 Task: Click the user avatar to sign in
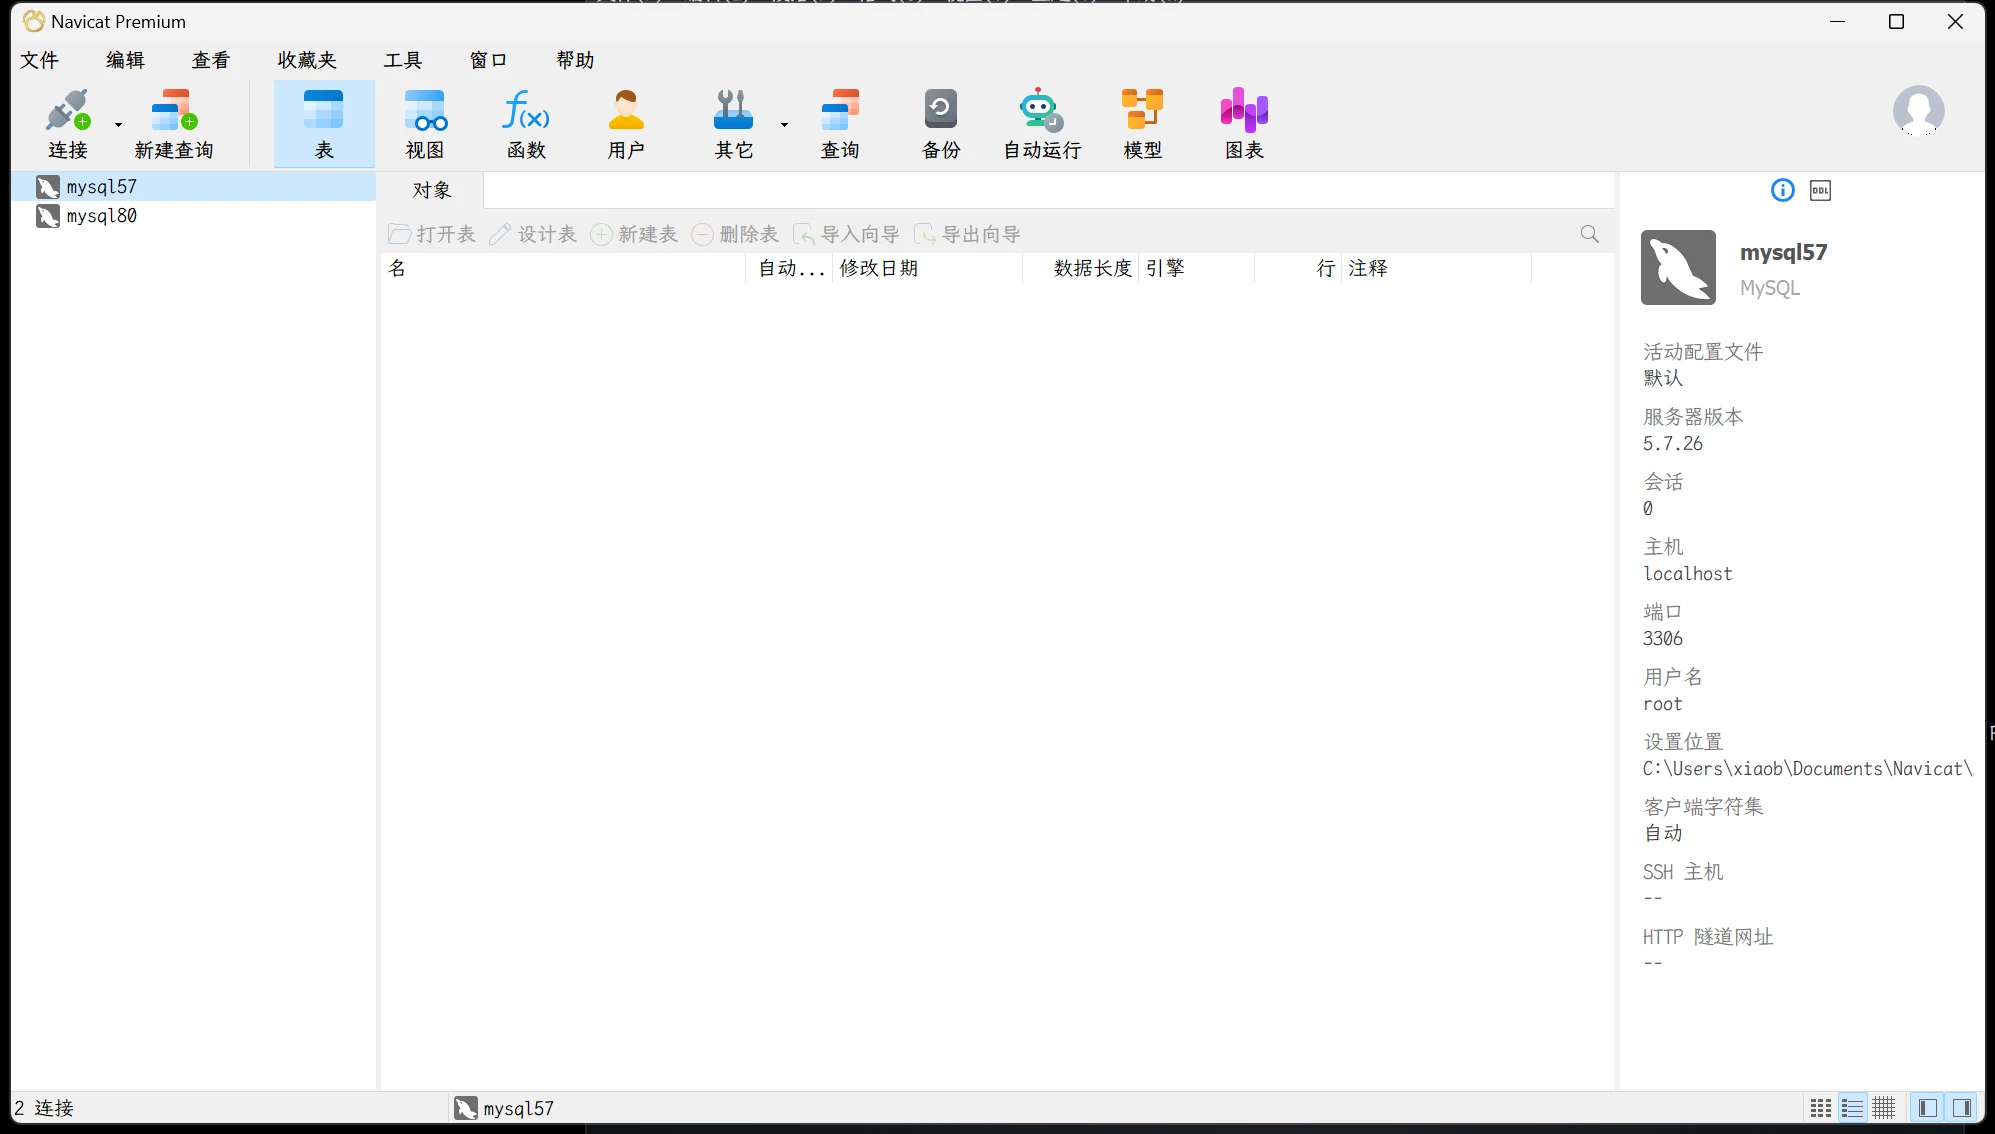click(x=1918, y=111)
